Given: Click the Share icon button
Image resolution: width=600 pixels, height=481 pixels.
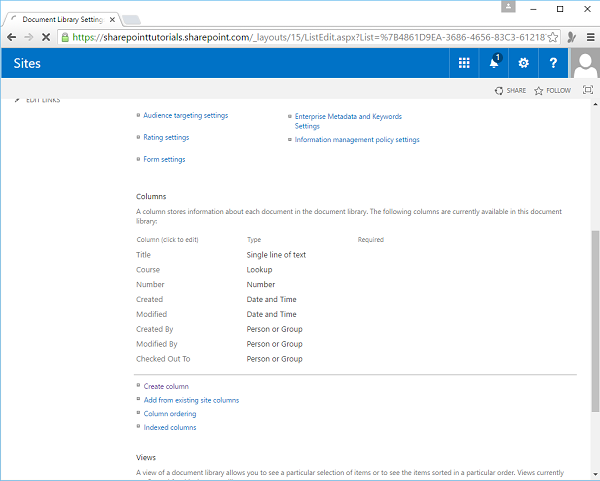Looking at the screenshot, I should pyautogui.click(x=510, y=90).
